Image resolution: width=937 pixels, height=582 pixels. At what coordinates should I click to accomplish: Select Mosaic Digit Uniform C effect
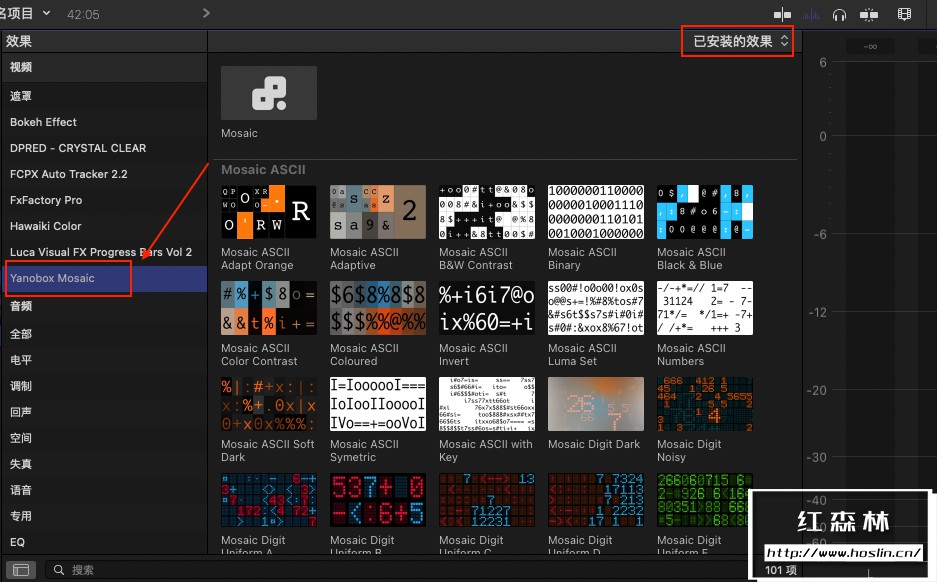(487, 500)
